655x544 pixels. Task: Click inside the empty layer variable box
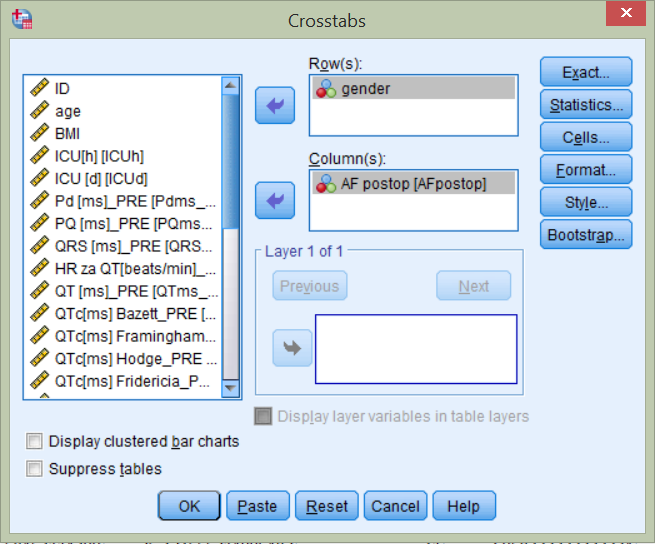pyautogui.click(x=416, y=349)
